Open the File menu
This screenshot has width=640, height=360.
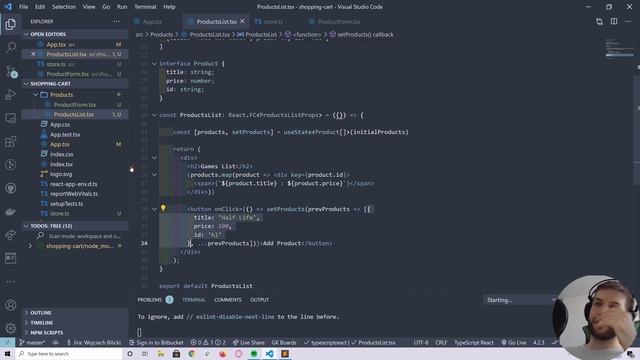[24, 7]
